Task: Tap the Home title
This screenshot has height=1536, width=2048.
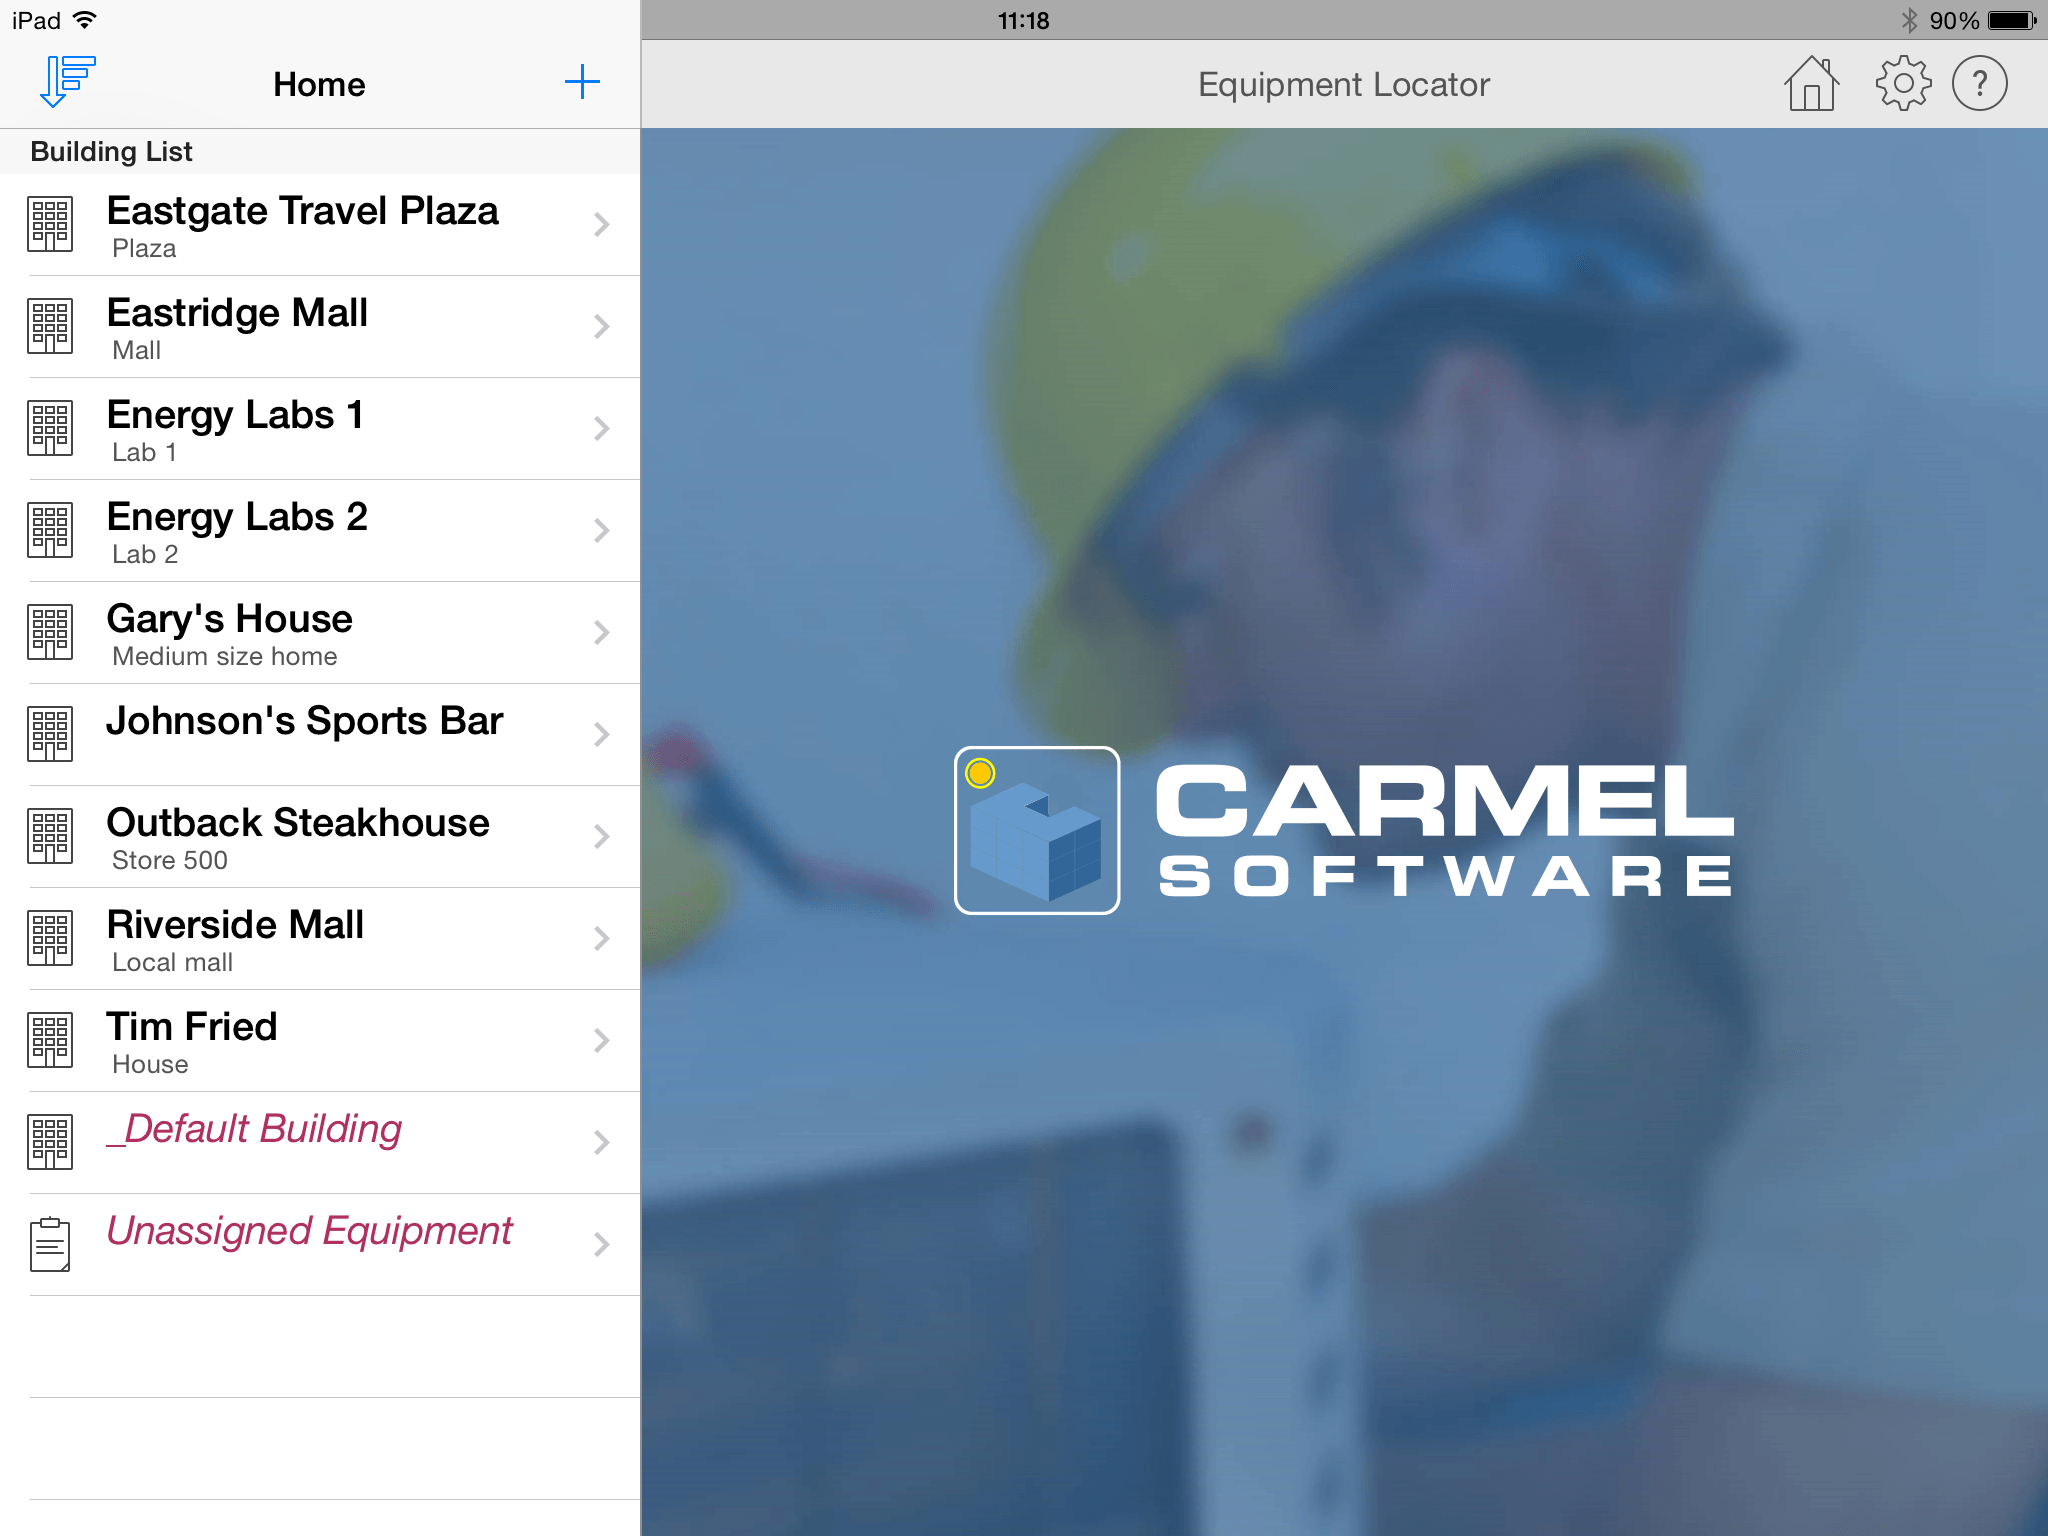Action: (319, 84)
